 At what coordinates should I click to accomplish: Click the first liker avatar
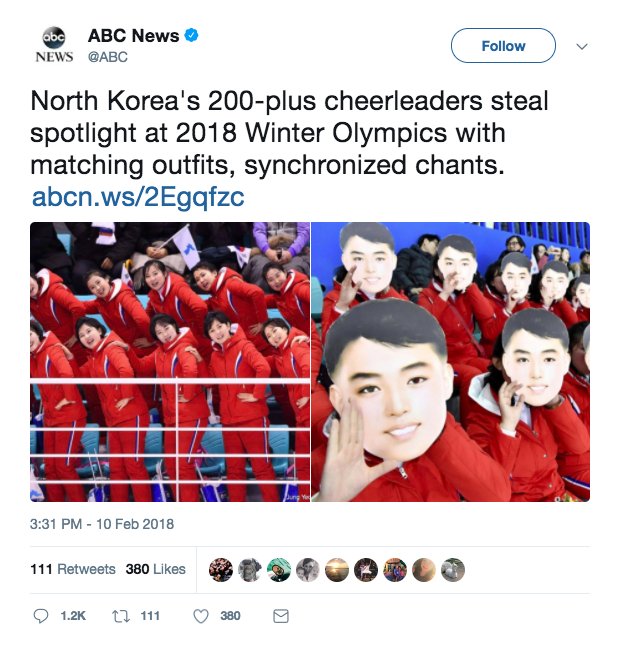[221, 570]
